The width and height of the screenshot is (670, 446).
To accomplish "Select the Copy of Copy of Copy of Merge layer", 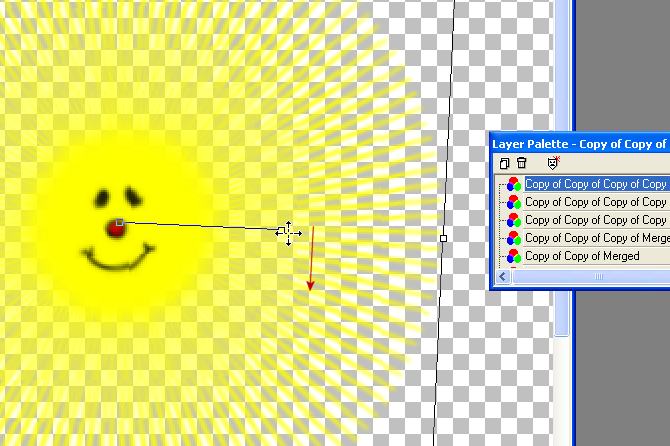I will click(x=597, y=238).
